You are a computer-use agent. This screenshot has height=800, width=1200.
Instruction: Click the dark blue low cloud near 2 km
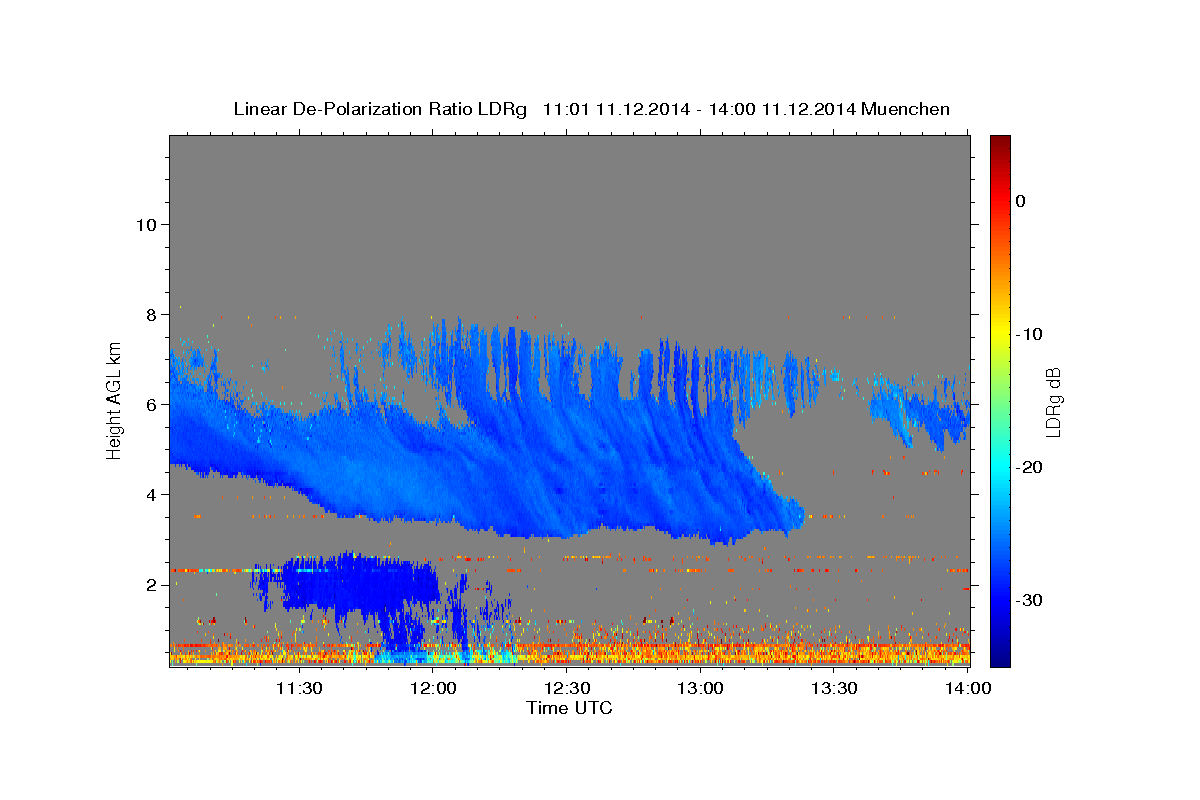(360, 583)
